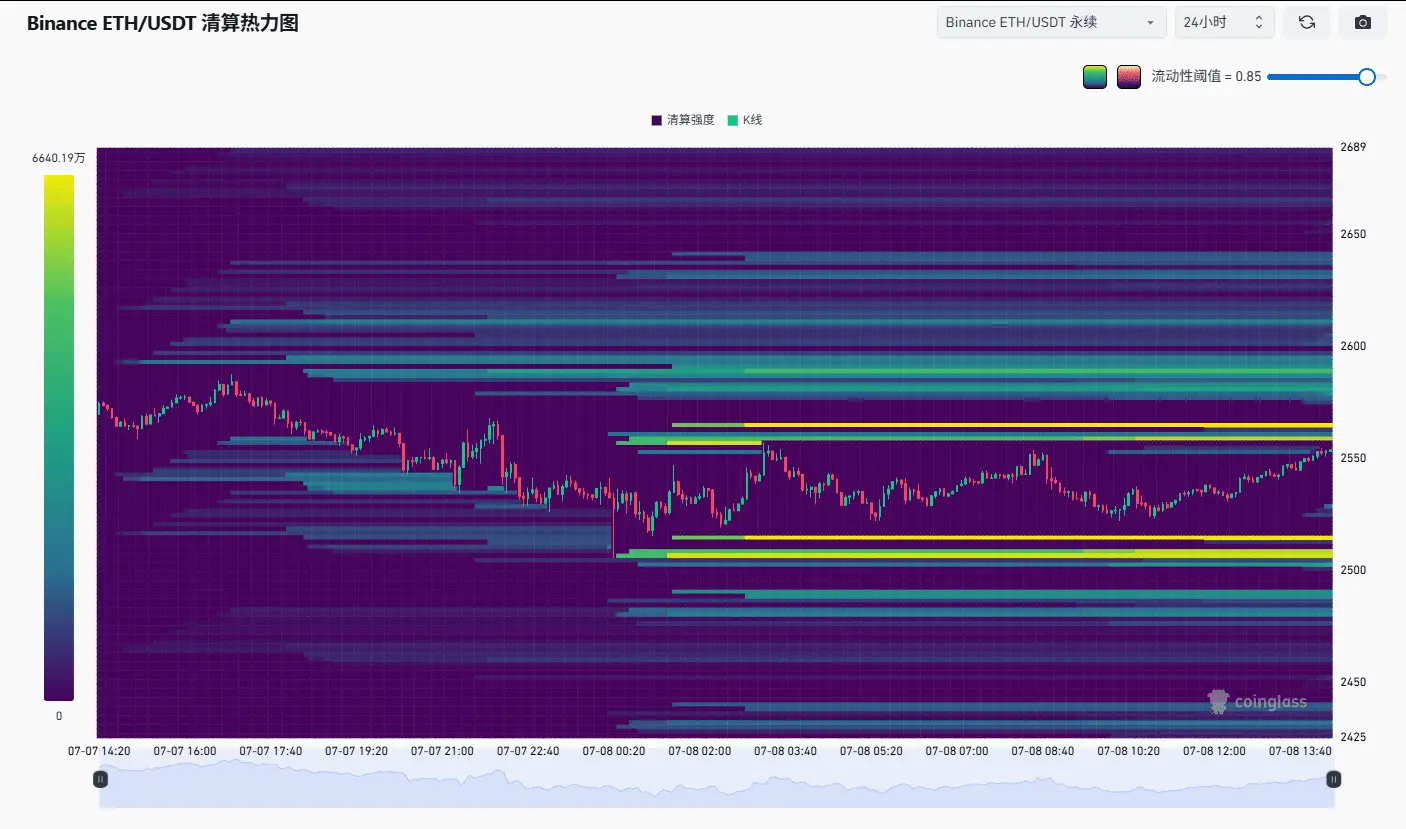This screenshot has width=1406, height=829.
Task: Select the pink-purple heatmap color scheme
Action: 1129,76
